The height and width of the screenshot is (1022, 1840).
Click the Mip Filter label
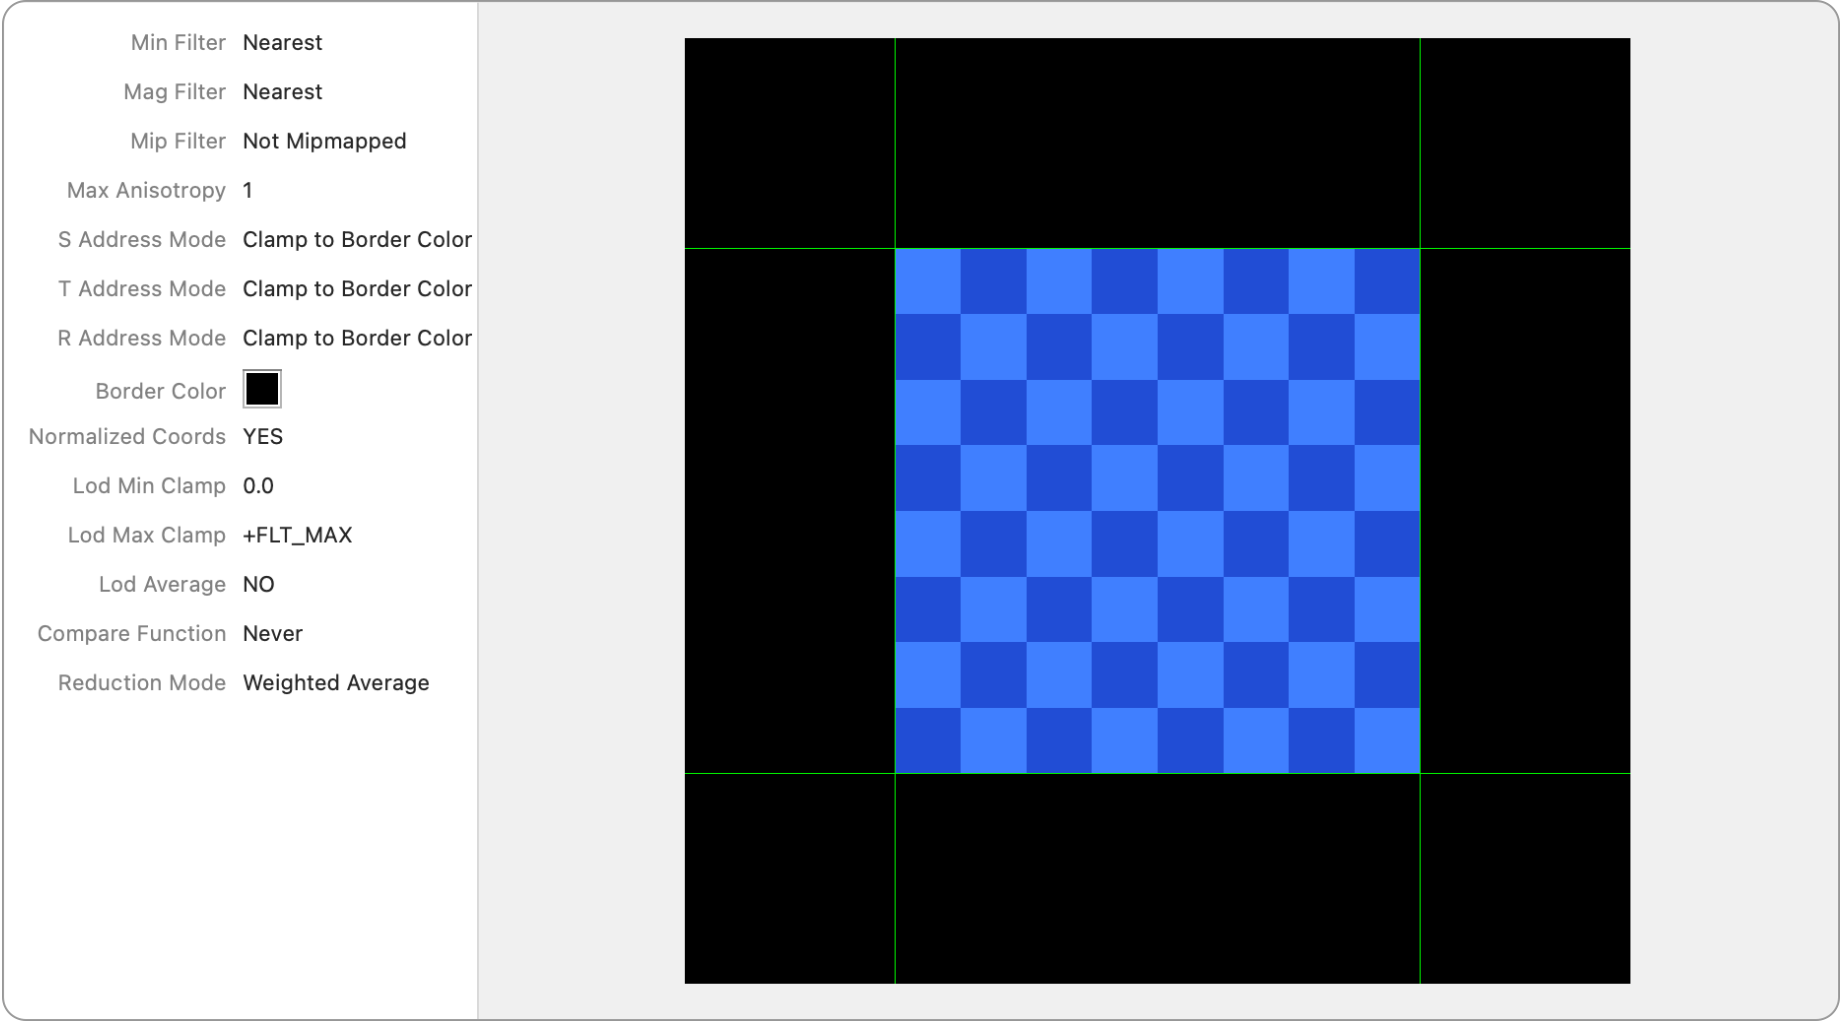pyautogui.click(x=178, y=141)
